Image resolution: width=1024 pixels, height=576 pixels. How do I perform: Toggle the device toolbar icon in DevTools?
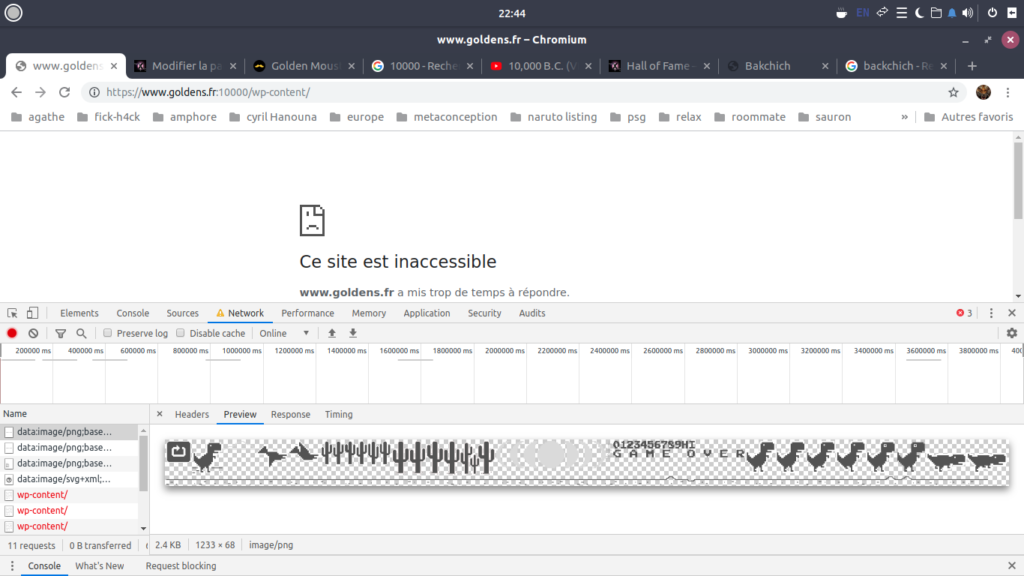[32, 313]
